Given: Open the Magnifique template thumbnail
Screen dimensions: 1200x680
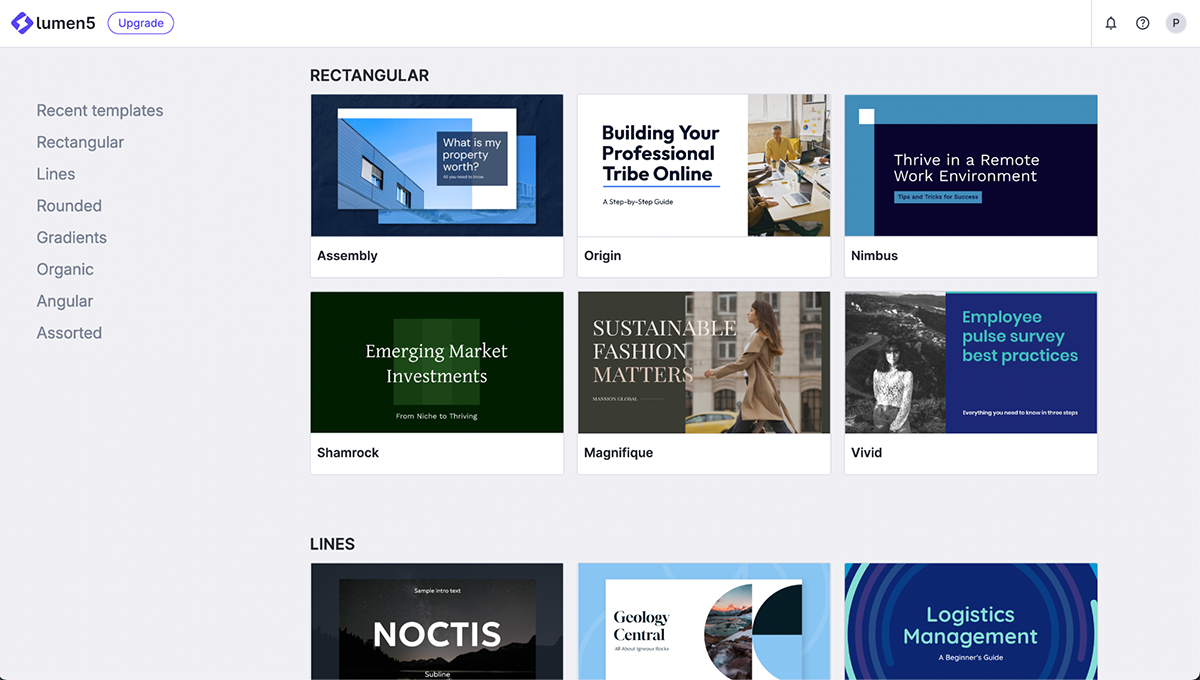Looking at the screenshot, I should [704, 363].
